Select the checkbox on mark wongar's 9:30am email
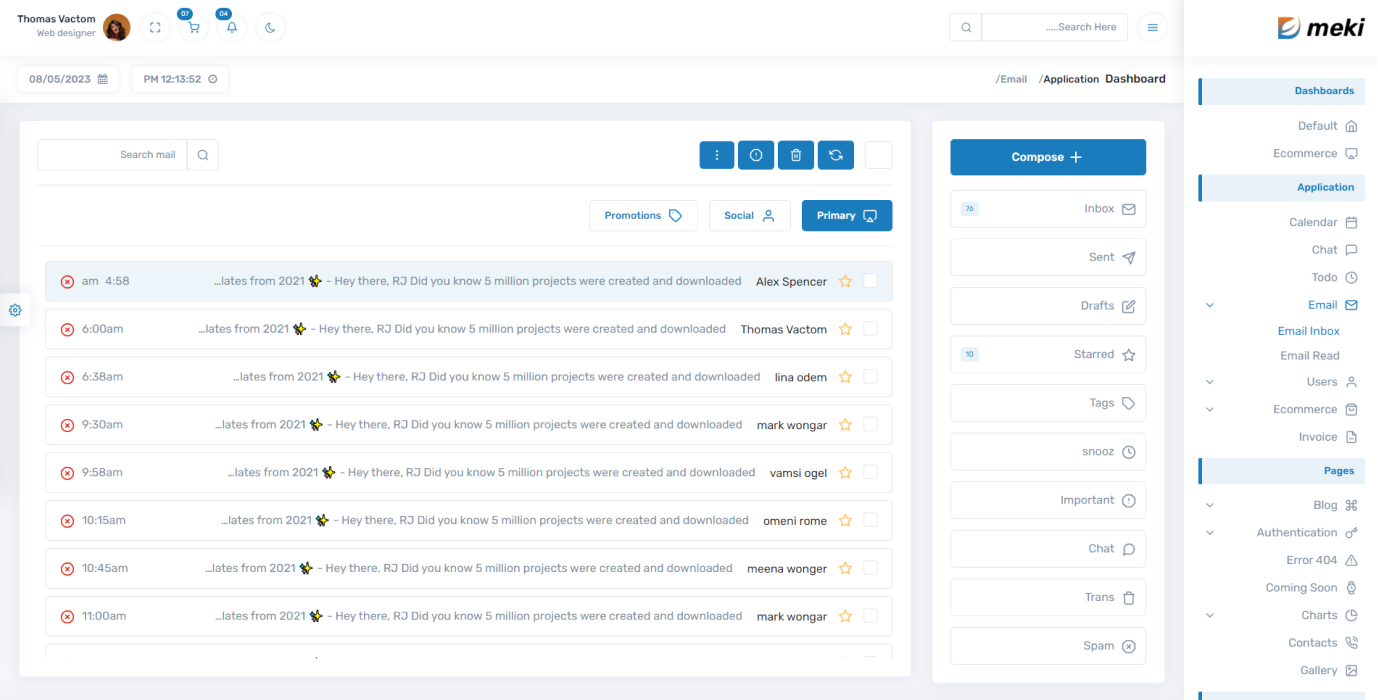1378x700 pixels. [x=871, y=424]
